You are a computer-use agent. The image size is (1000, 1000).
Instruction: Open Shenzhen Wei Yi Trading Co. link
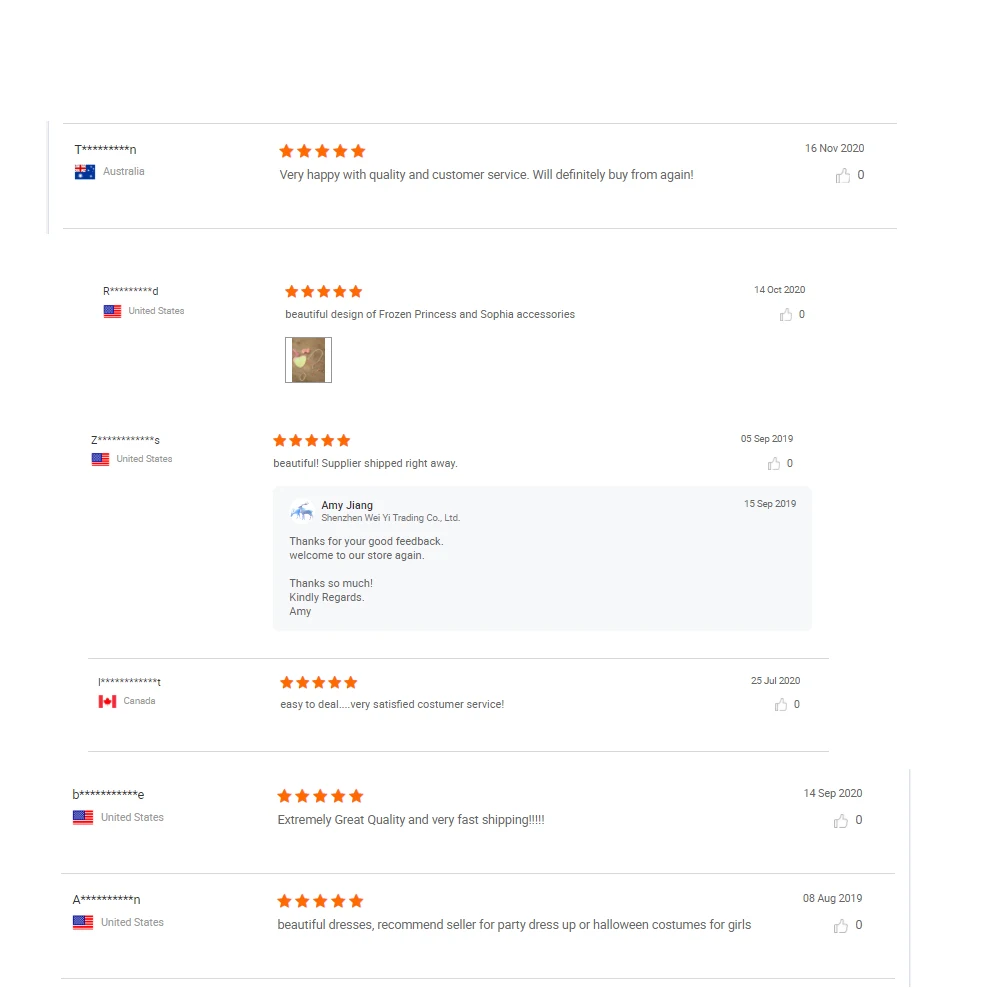point(390,518)
